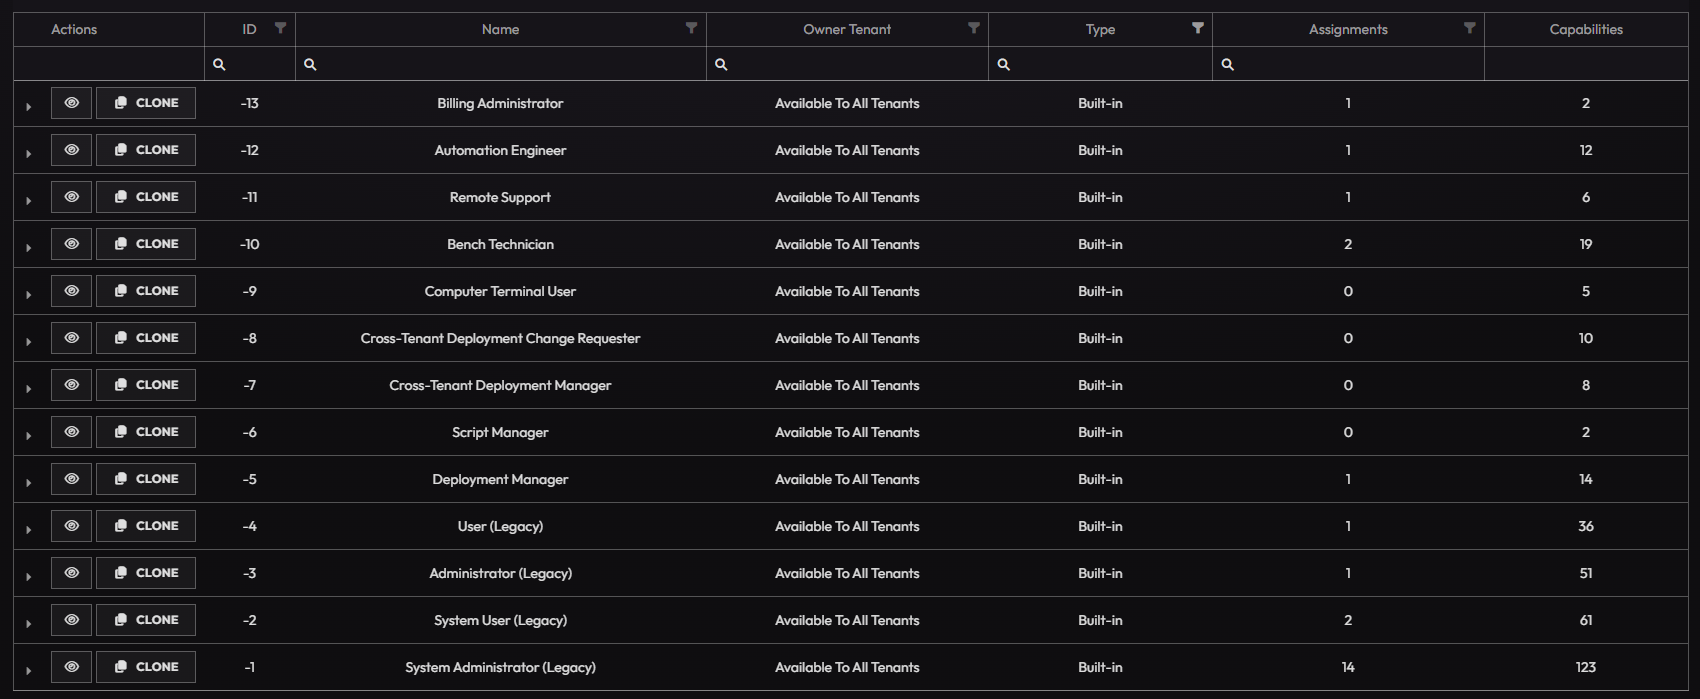
Task: Expand the Script Manager row
Action: tap(29, 435)
